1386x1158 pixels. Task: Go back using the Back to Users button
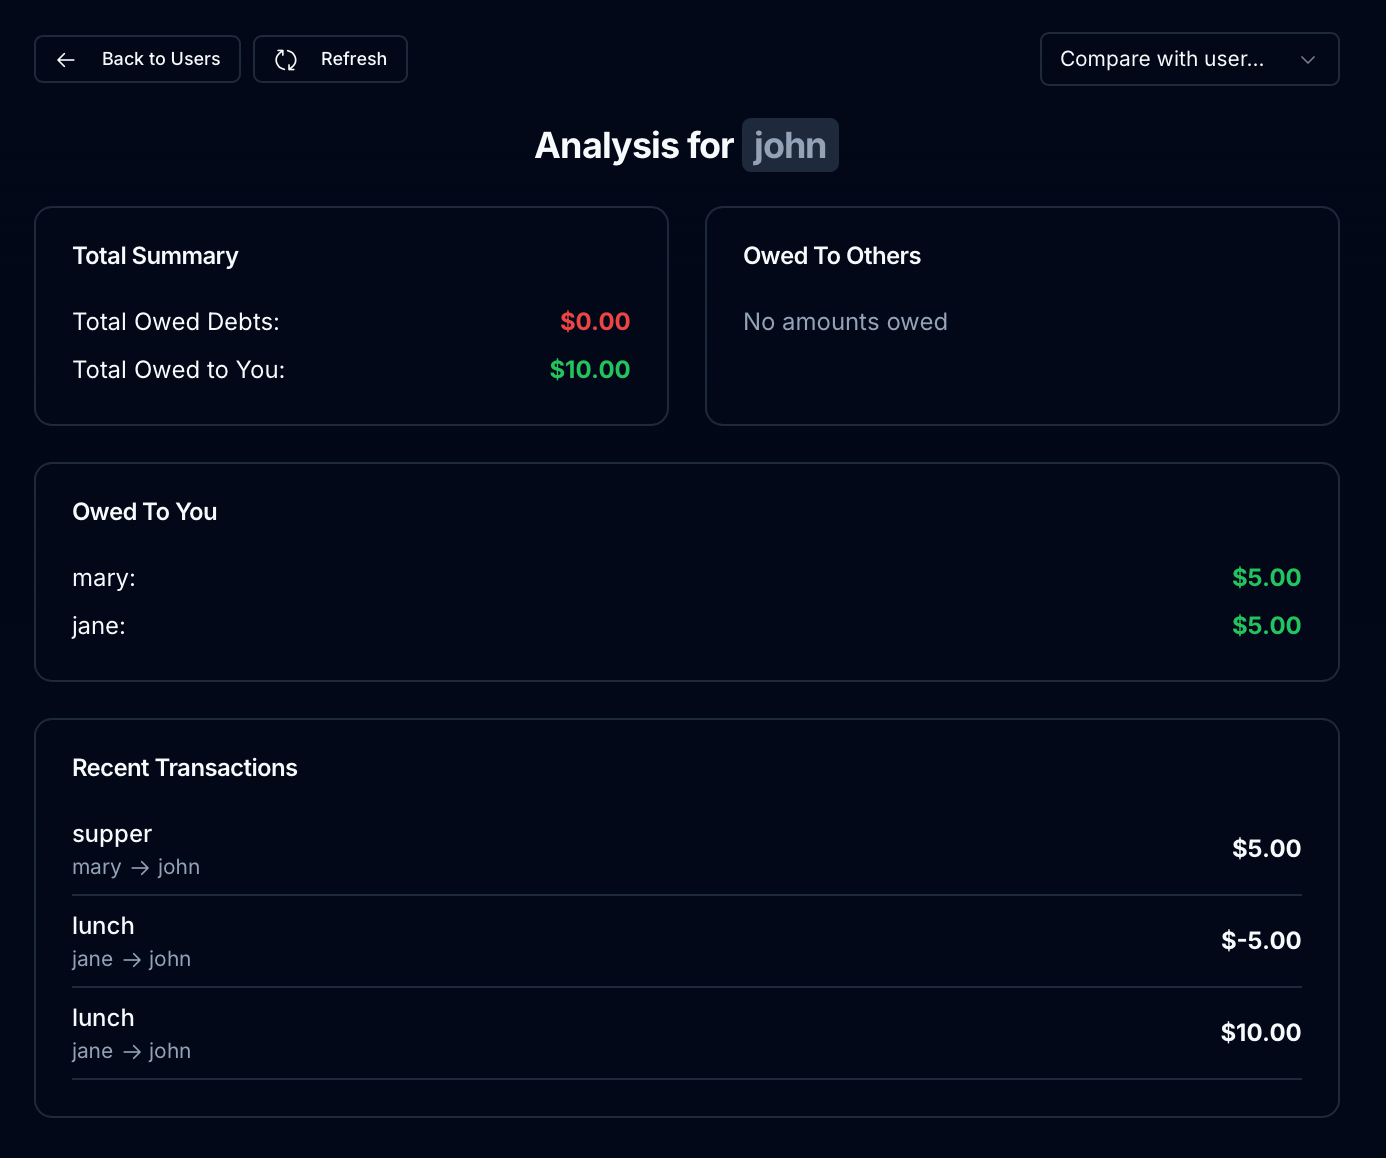tap(137, 59)
